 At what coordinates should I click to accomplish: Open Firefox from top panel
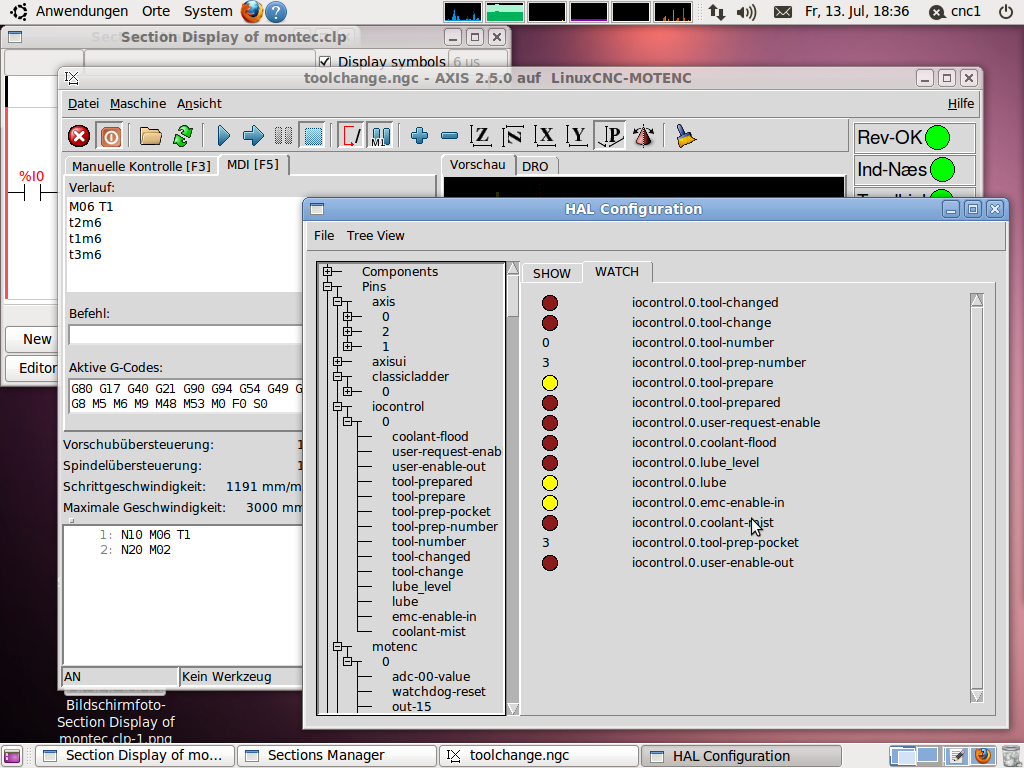click(251, 11)
